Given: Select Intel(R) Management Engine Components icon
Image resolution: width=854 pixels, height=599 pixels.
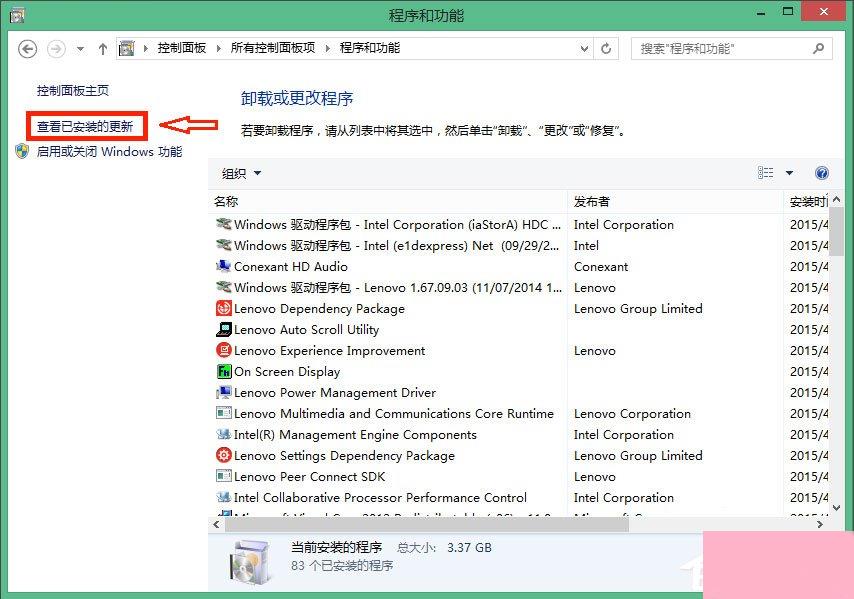Looking at the screenshot, I should (223, 435).
